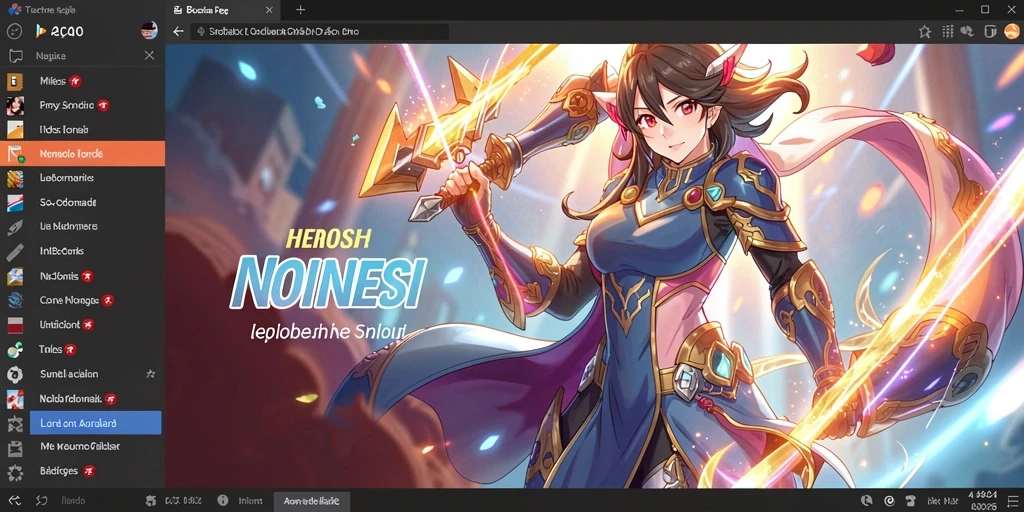Open the top-right toolbar panel icon
Screen dimensions: 1024x512
pyautogui.click(x=990, y=31)
